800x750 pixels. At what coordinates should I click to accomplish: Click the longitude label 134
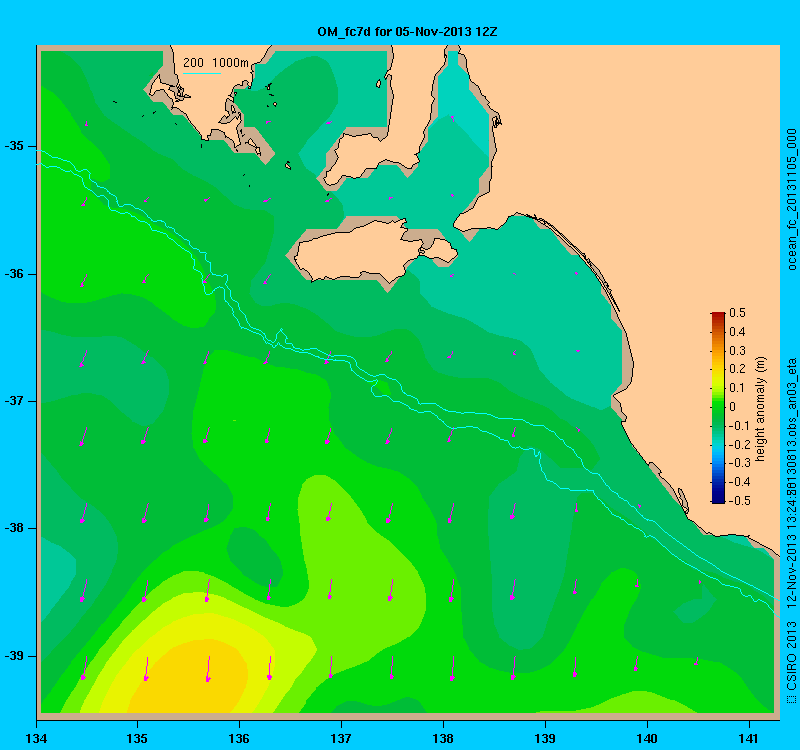pos(37,738)
